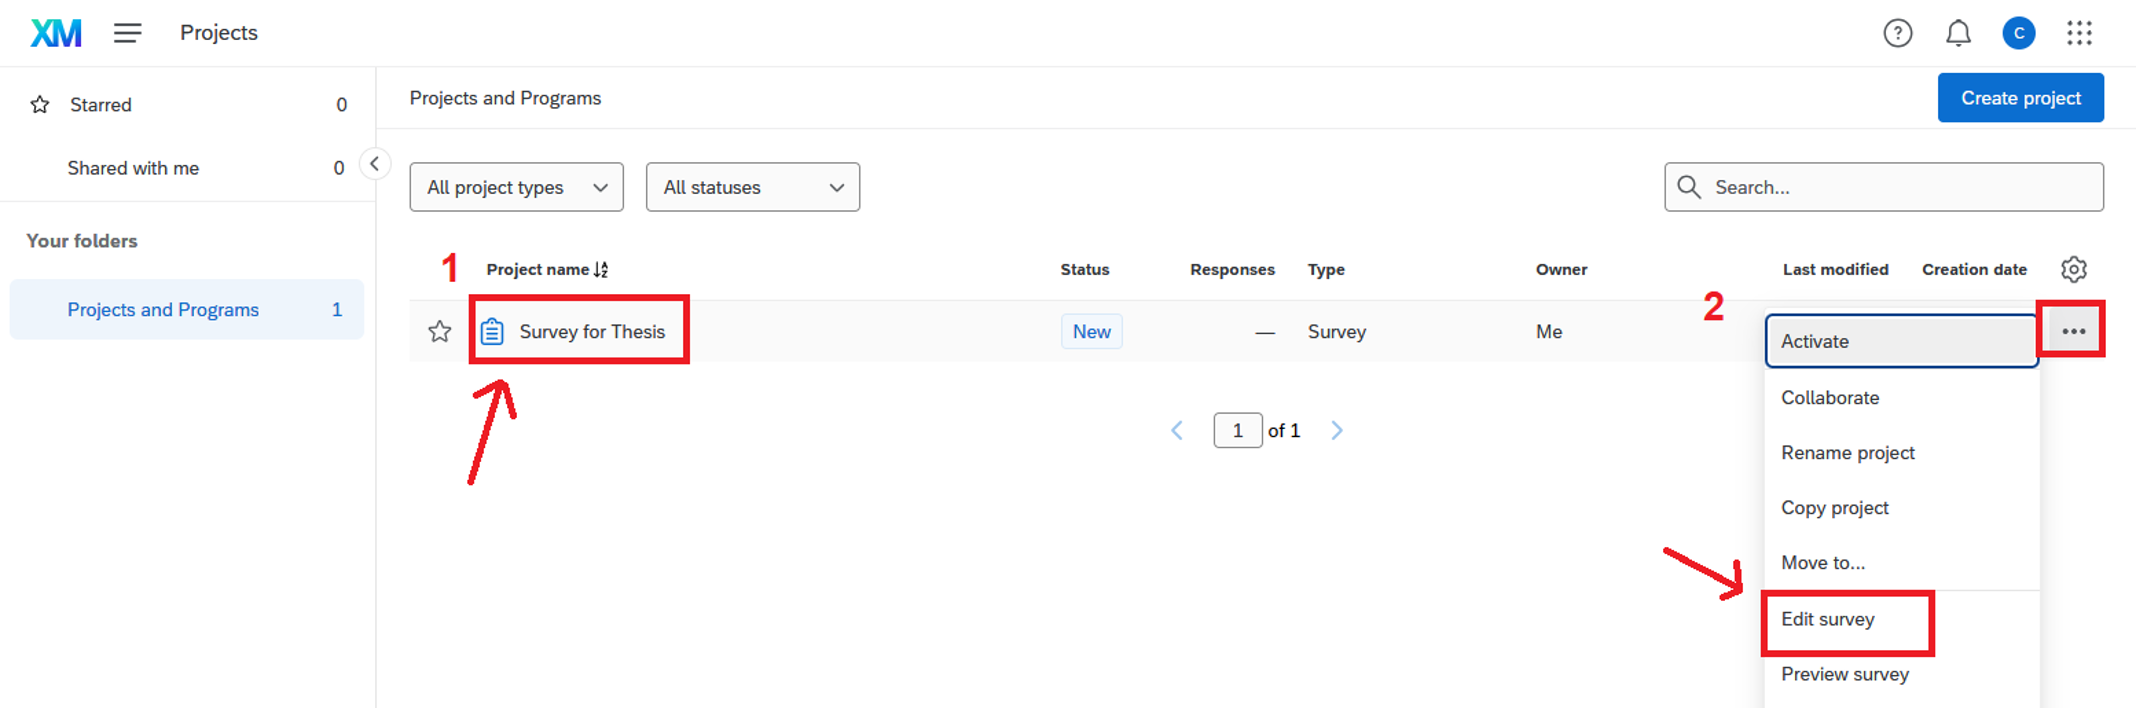Select Edit survey from the menu
Screen dimensions: 2136x708
pos(1827,619)
